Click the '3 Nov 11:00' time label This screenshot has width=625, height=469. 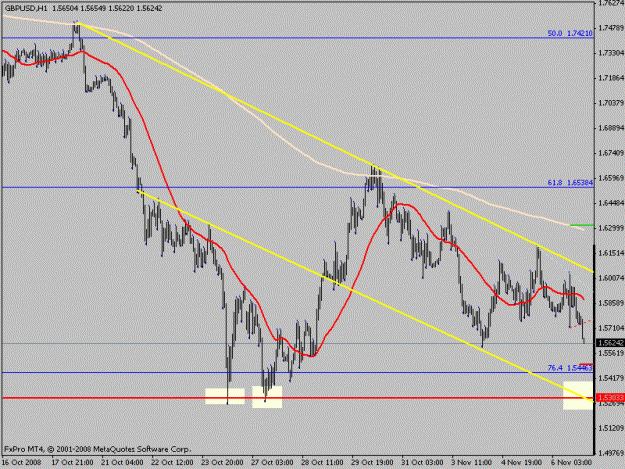(x=472, y=462)
